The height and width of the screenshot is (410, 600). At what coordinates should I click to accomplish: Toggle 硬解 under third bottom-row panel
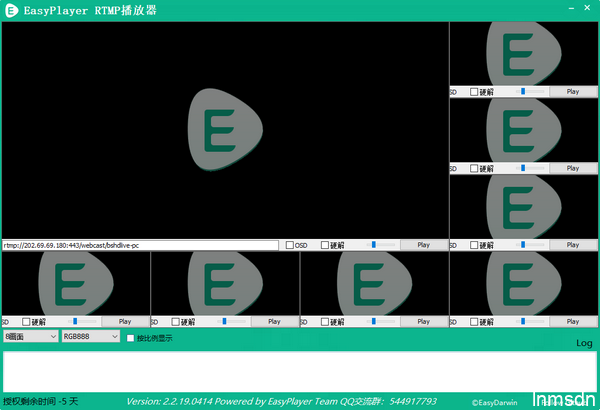click(x=324, y=322)
